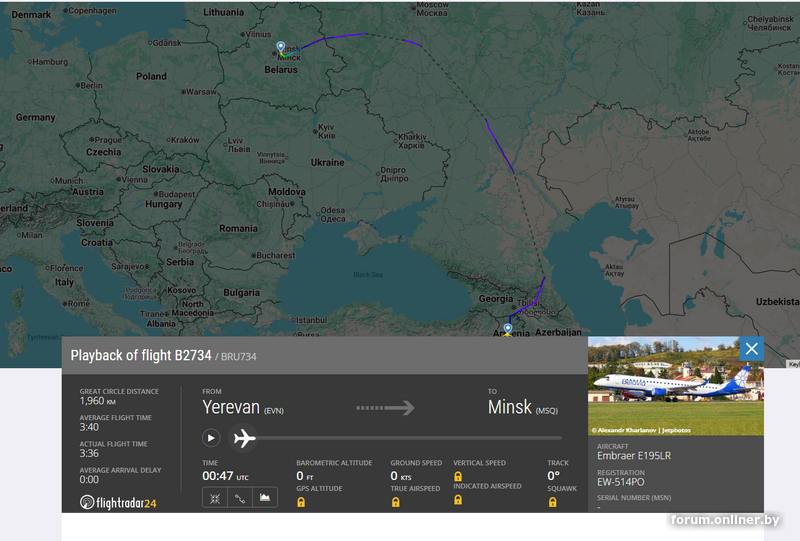Click the airplane marker on the playback slider
The width and height of the screenshot is (800, 541).
pyautogui.click(x=244, y=438)
